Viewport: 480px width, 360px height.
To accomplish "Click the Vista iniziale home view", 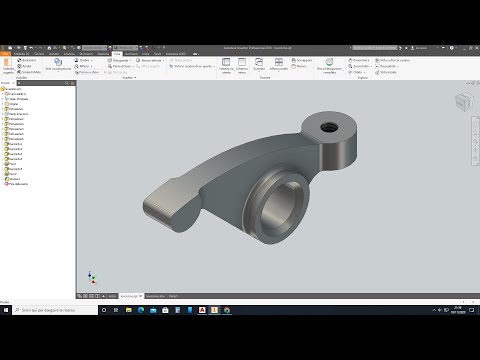I will [x=386, y=72].
